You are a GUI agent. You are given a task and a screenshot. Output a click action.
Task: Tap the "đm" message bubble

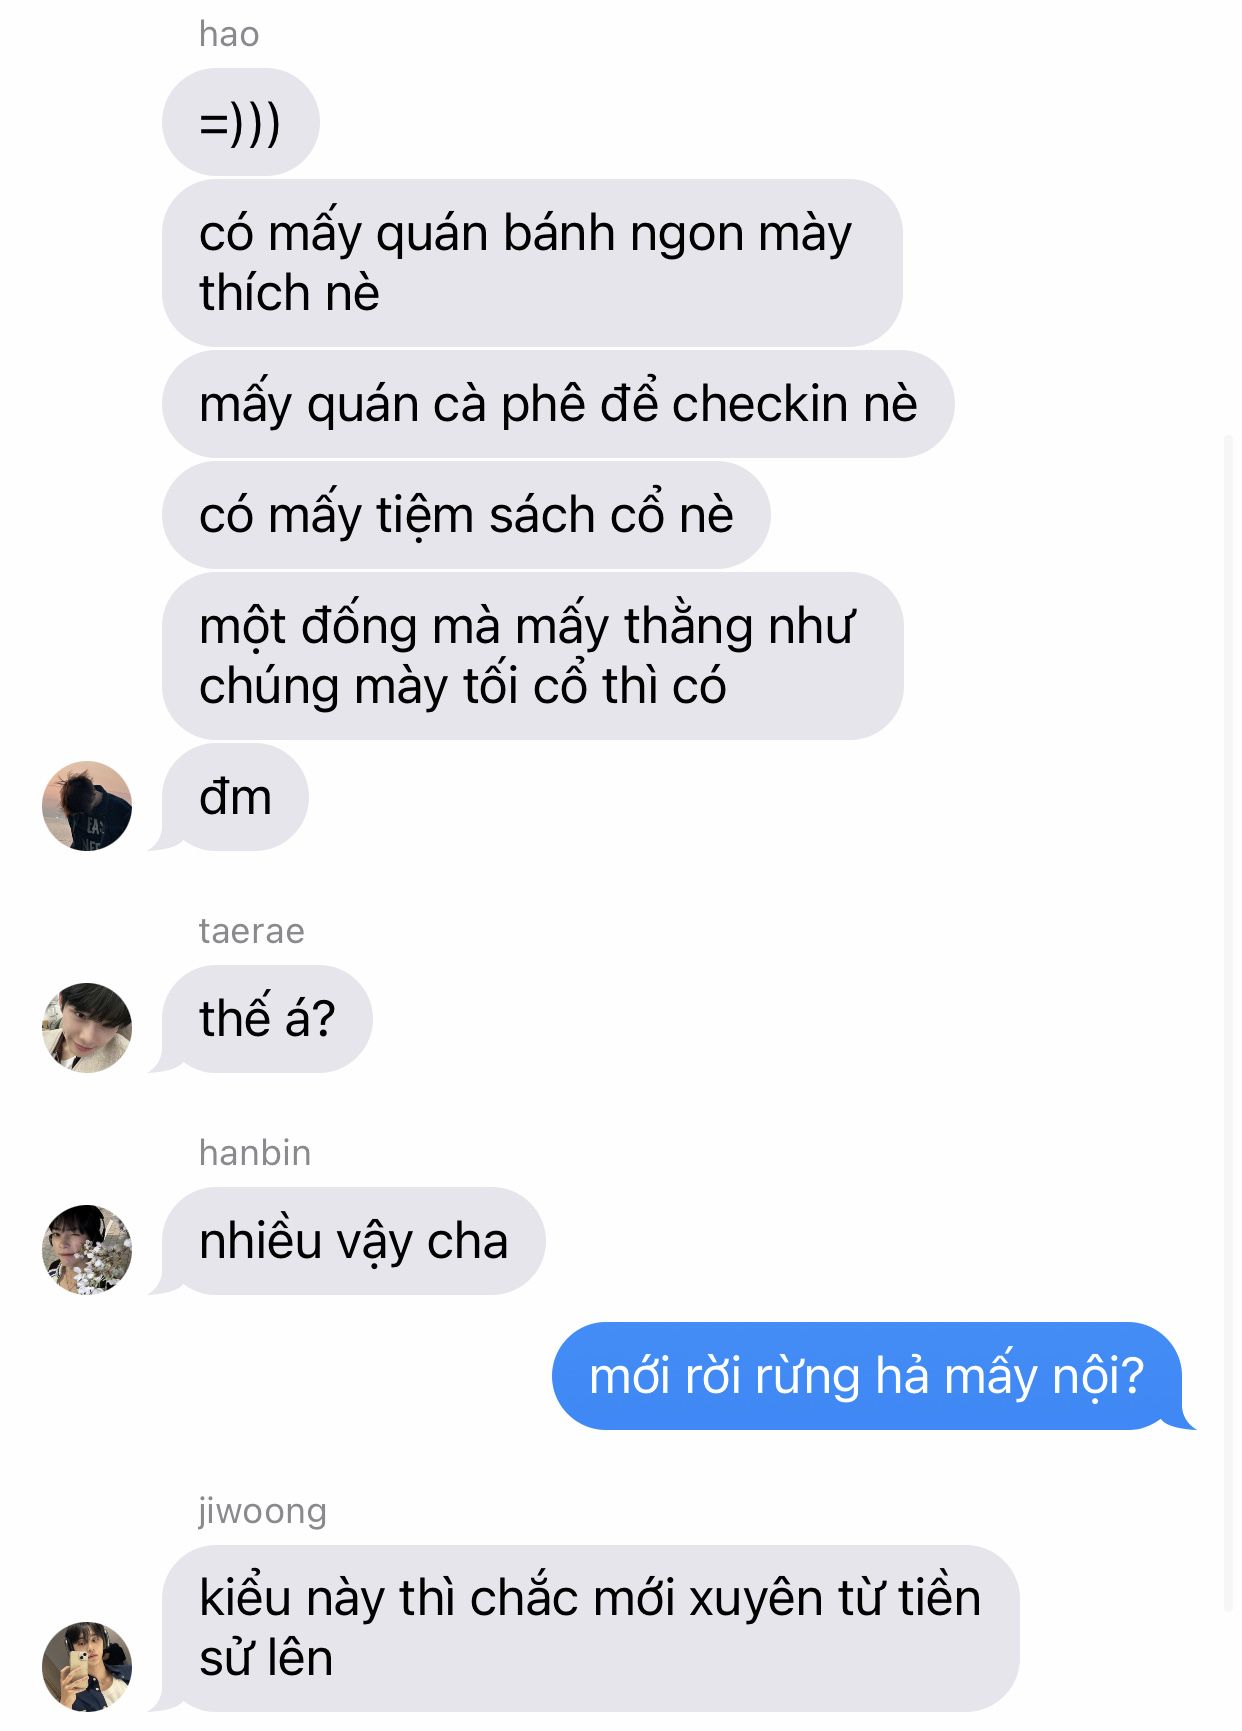click(x=235, y=797)
